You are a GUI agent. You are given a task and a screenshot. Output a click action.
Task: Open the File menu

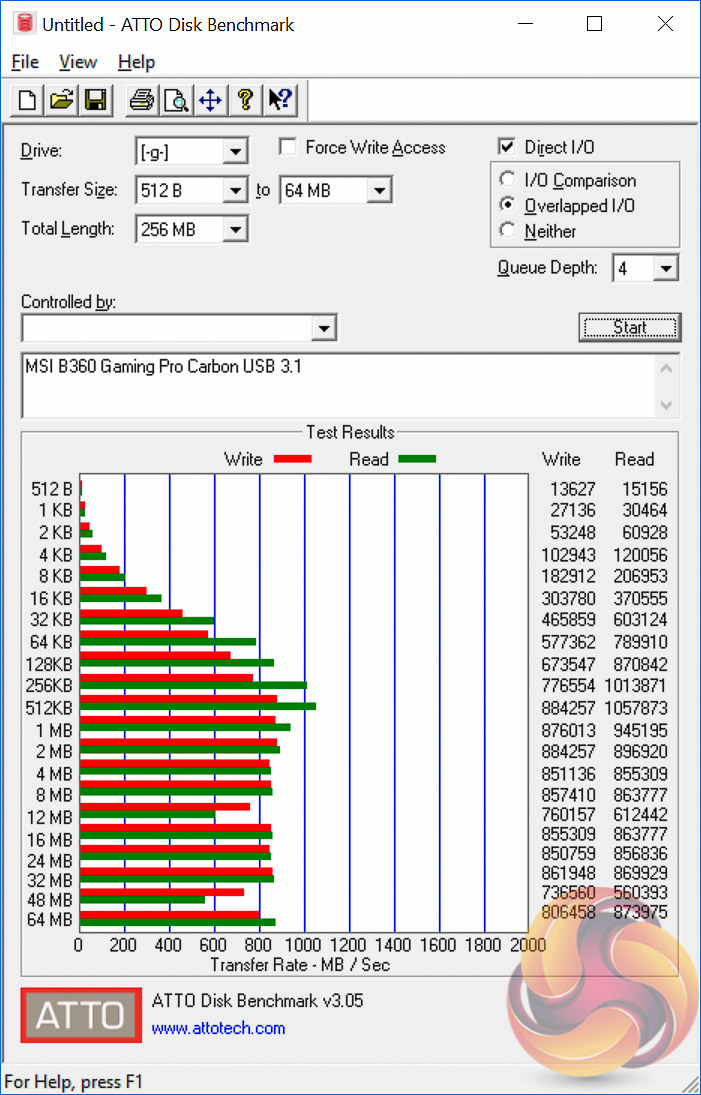tap(25, 62)
